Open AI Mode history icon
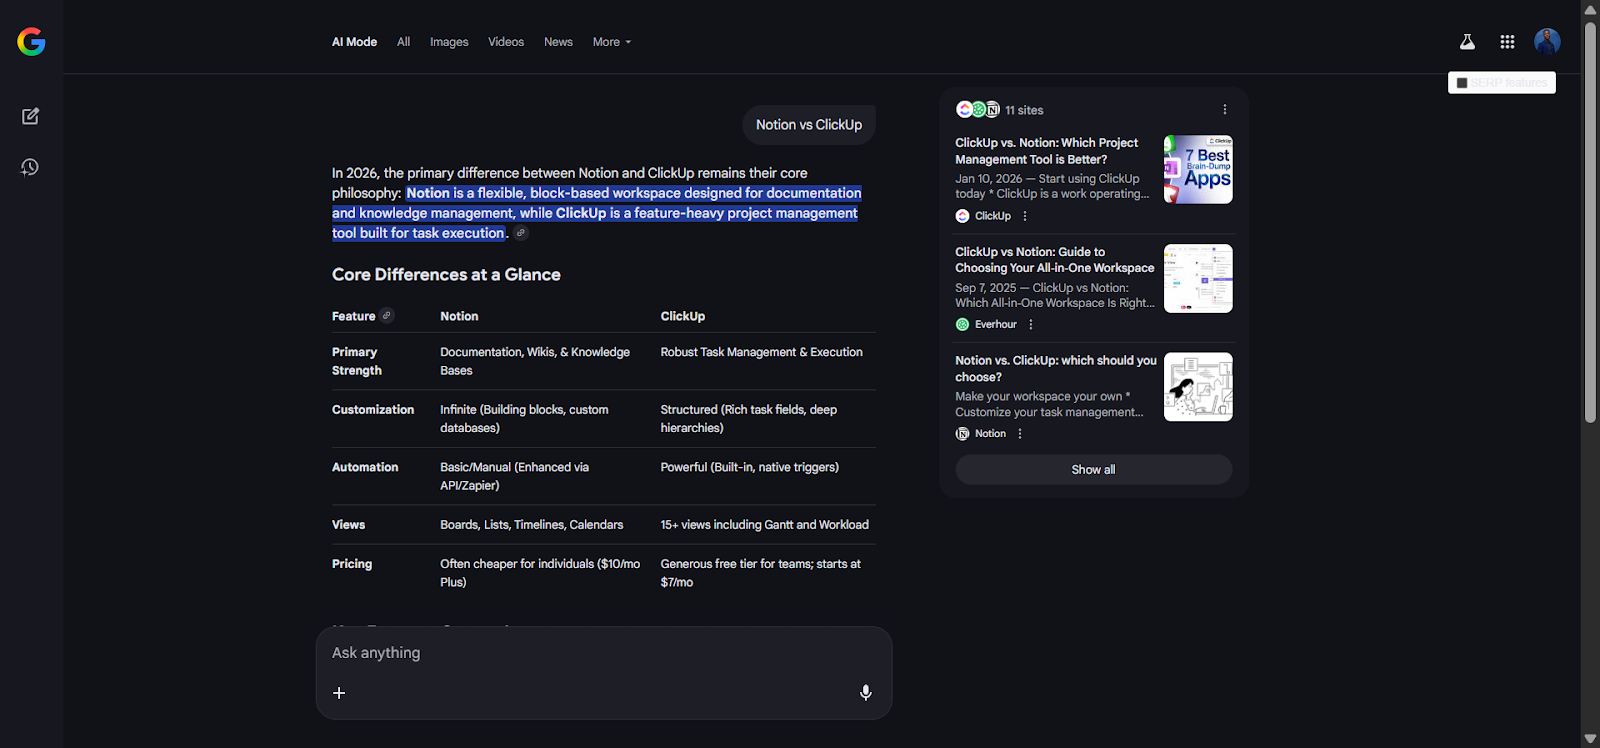 [30, 167]
